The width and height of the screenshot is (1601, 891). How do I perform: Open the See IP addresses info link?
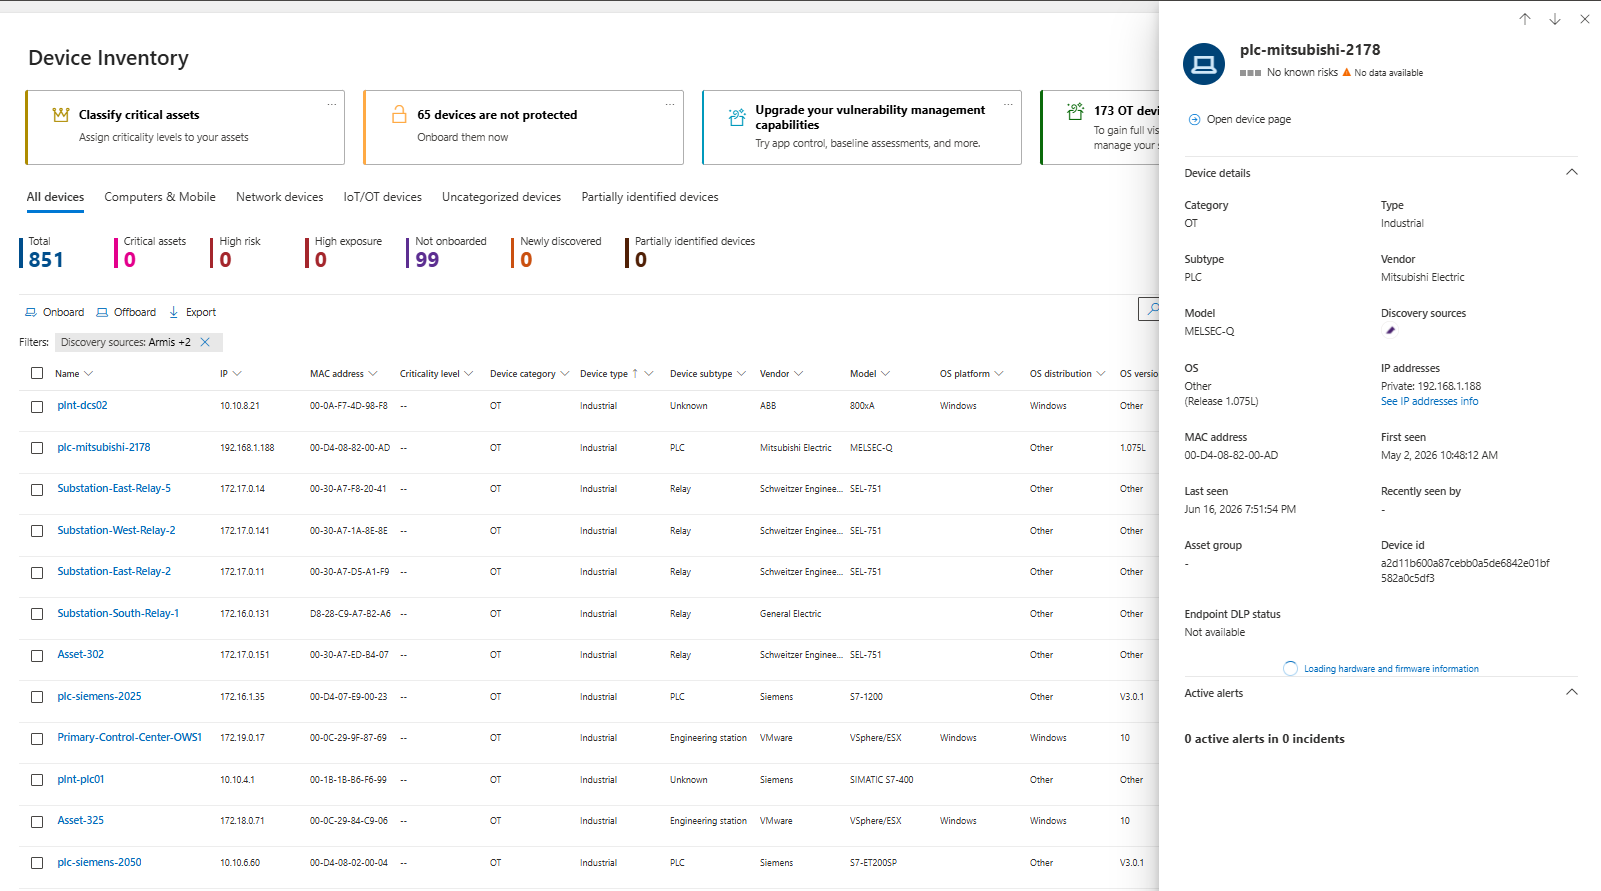click(1429, 401)
